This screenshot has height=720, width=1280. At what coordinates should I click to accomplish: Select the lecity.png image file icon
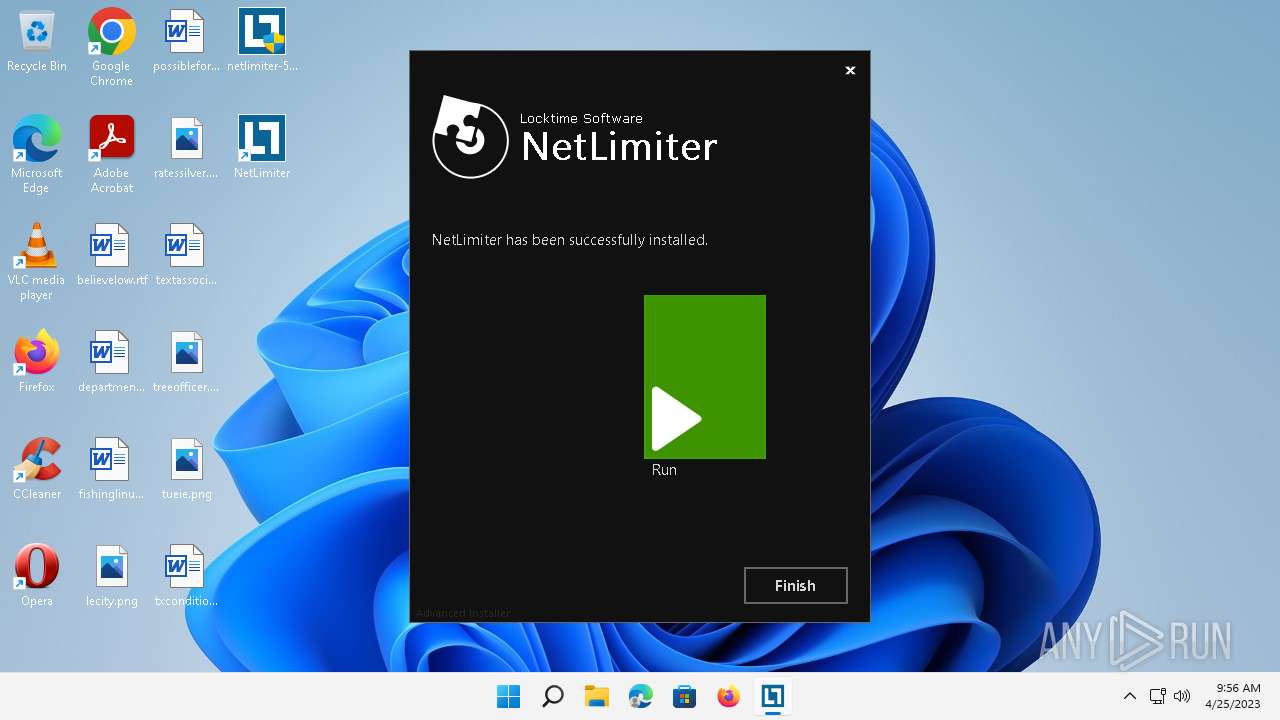click(112, 577)
